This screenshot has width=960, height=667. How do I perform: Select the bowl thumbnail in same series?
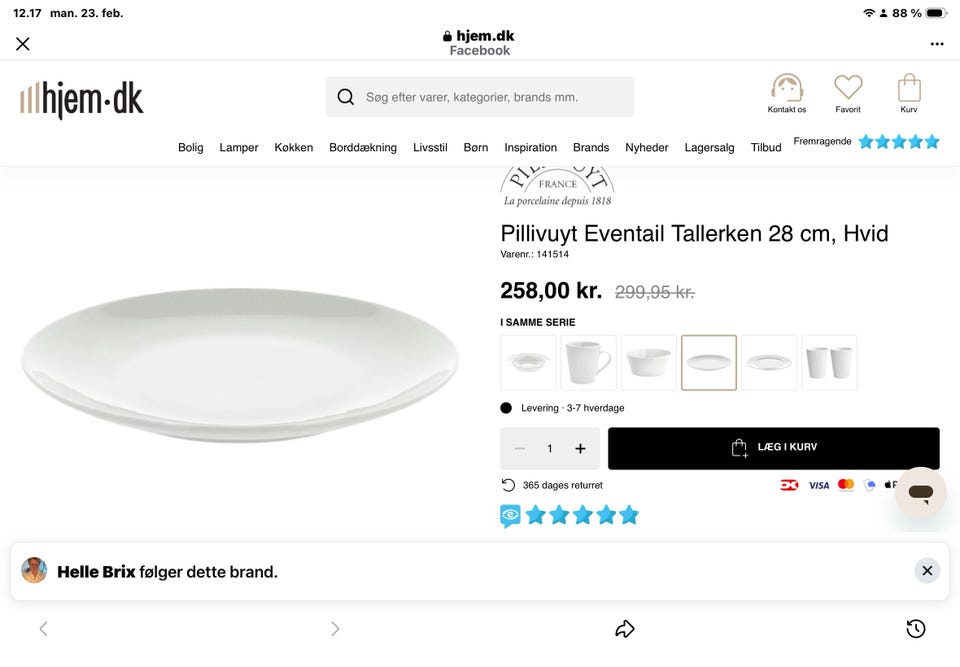(x=649, y=362)
